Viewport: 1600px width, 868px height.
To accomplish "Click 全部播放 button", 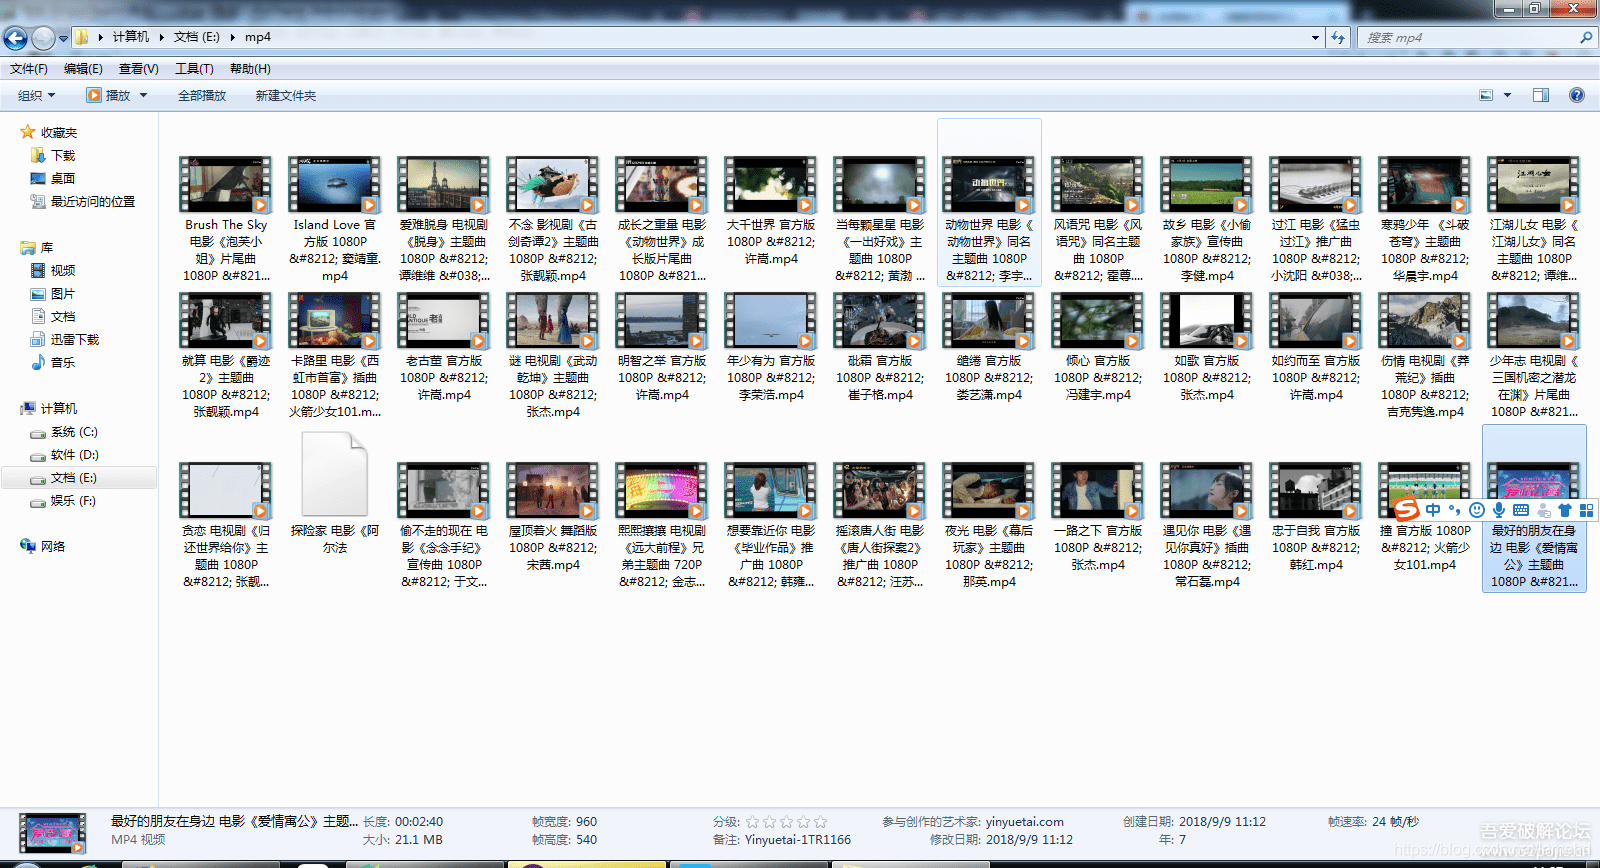I will [202, 96].
